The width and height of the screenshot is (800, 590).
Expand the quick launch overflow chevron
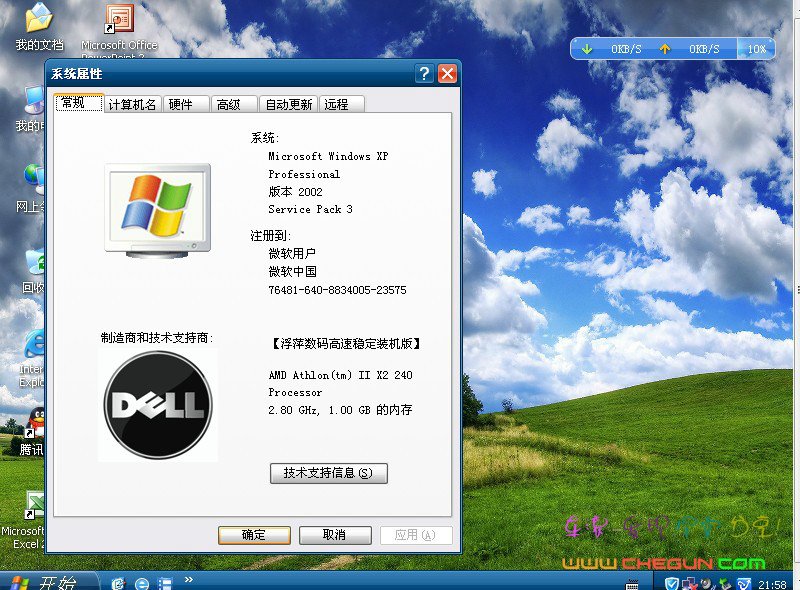(189, 579)
